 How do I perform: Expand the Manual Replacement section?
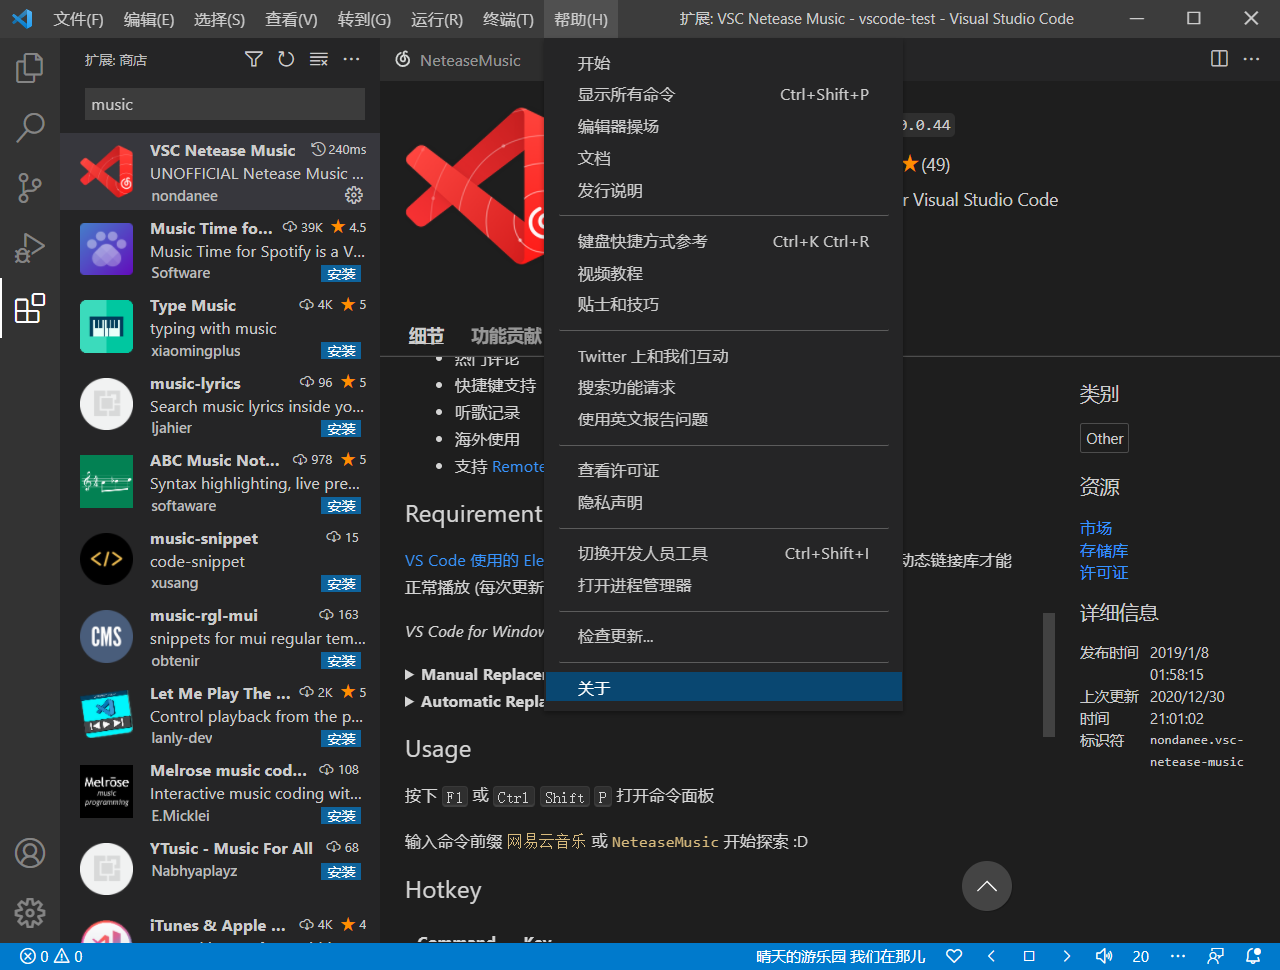point(476,675)
